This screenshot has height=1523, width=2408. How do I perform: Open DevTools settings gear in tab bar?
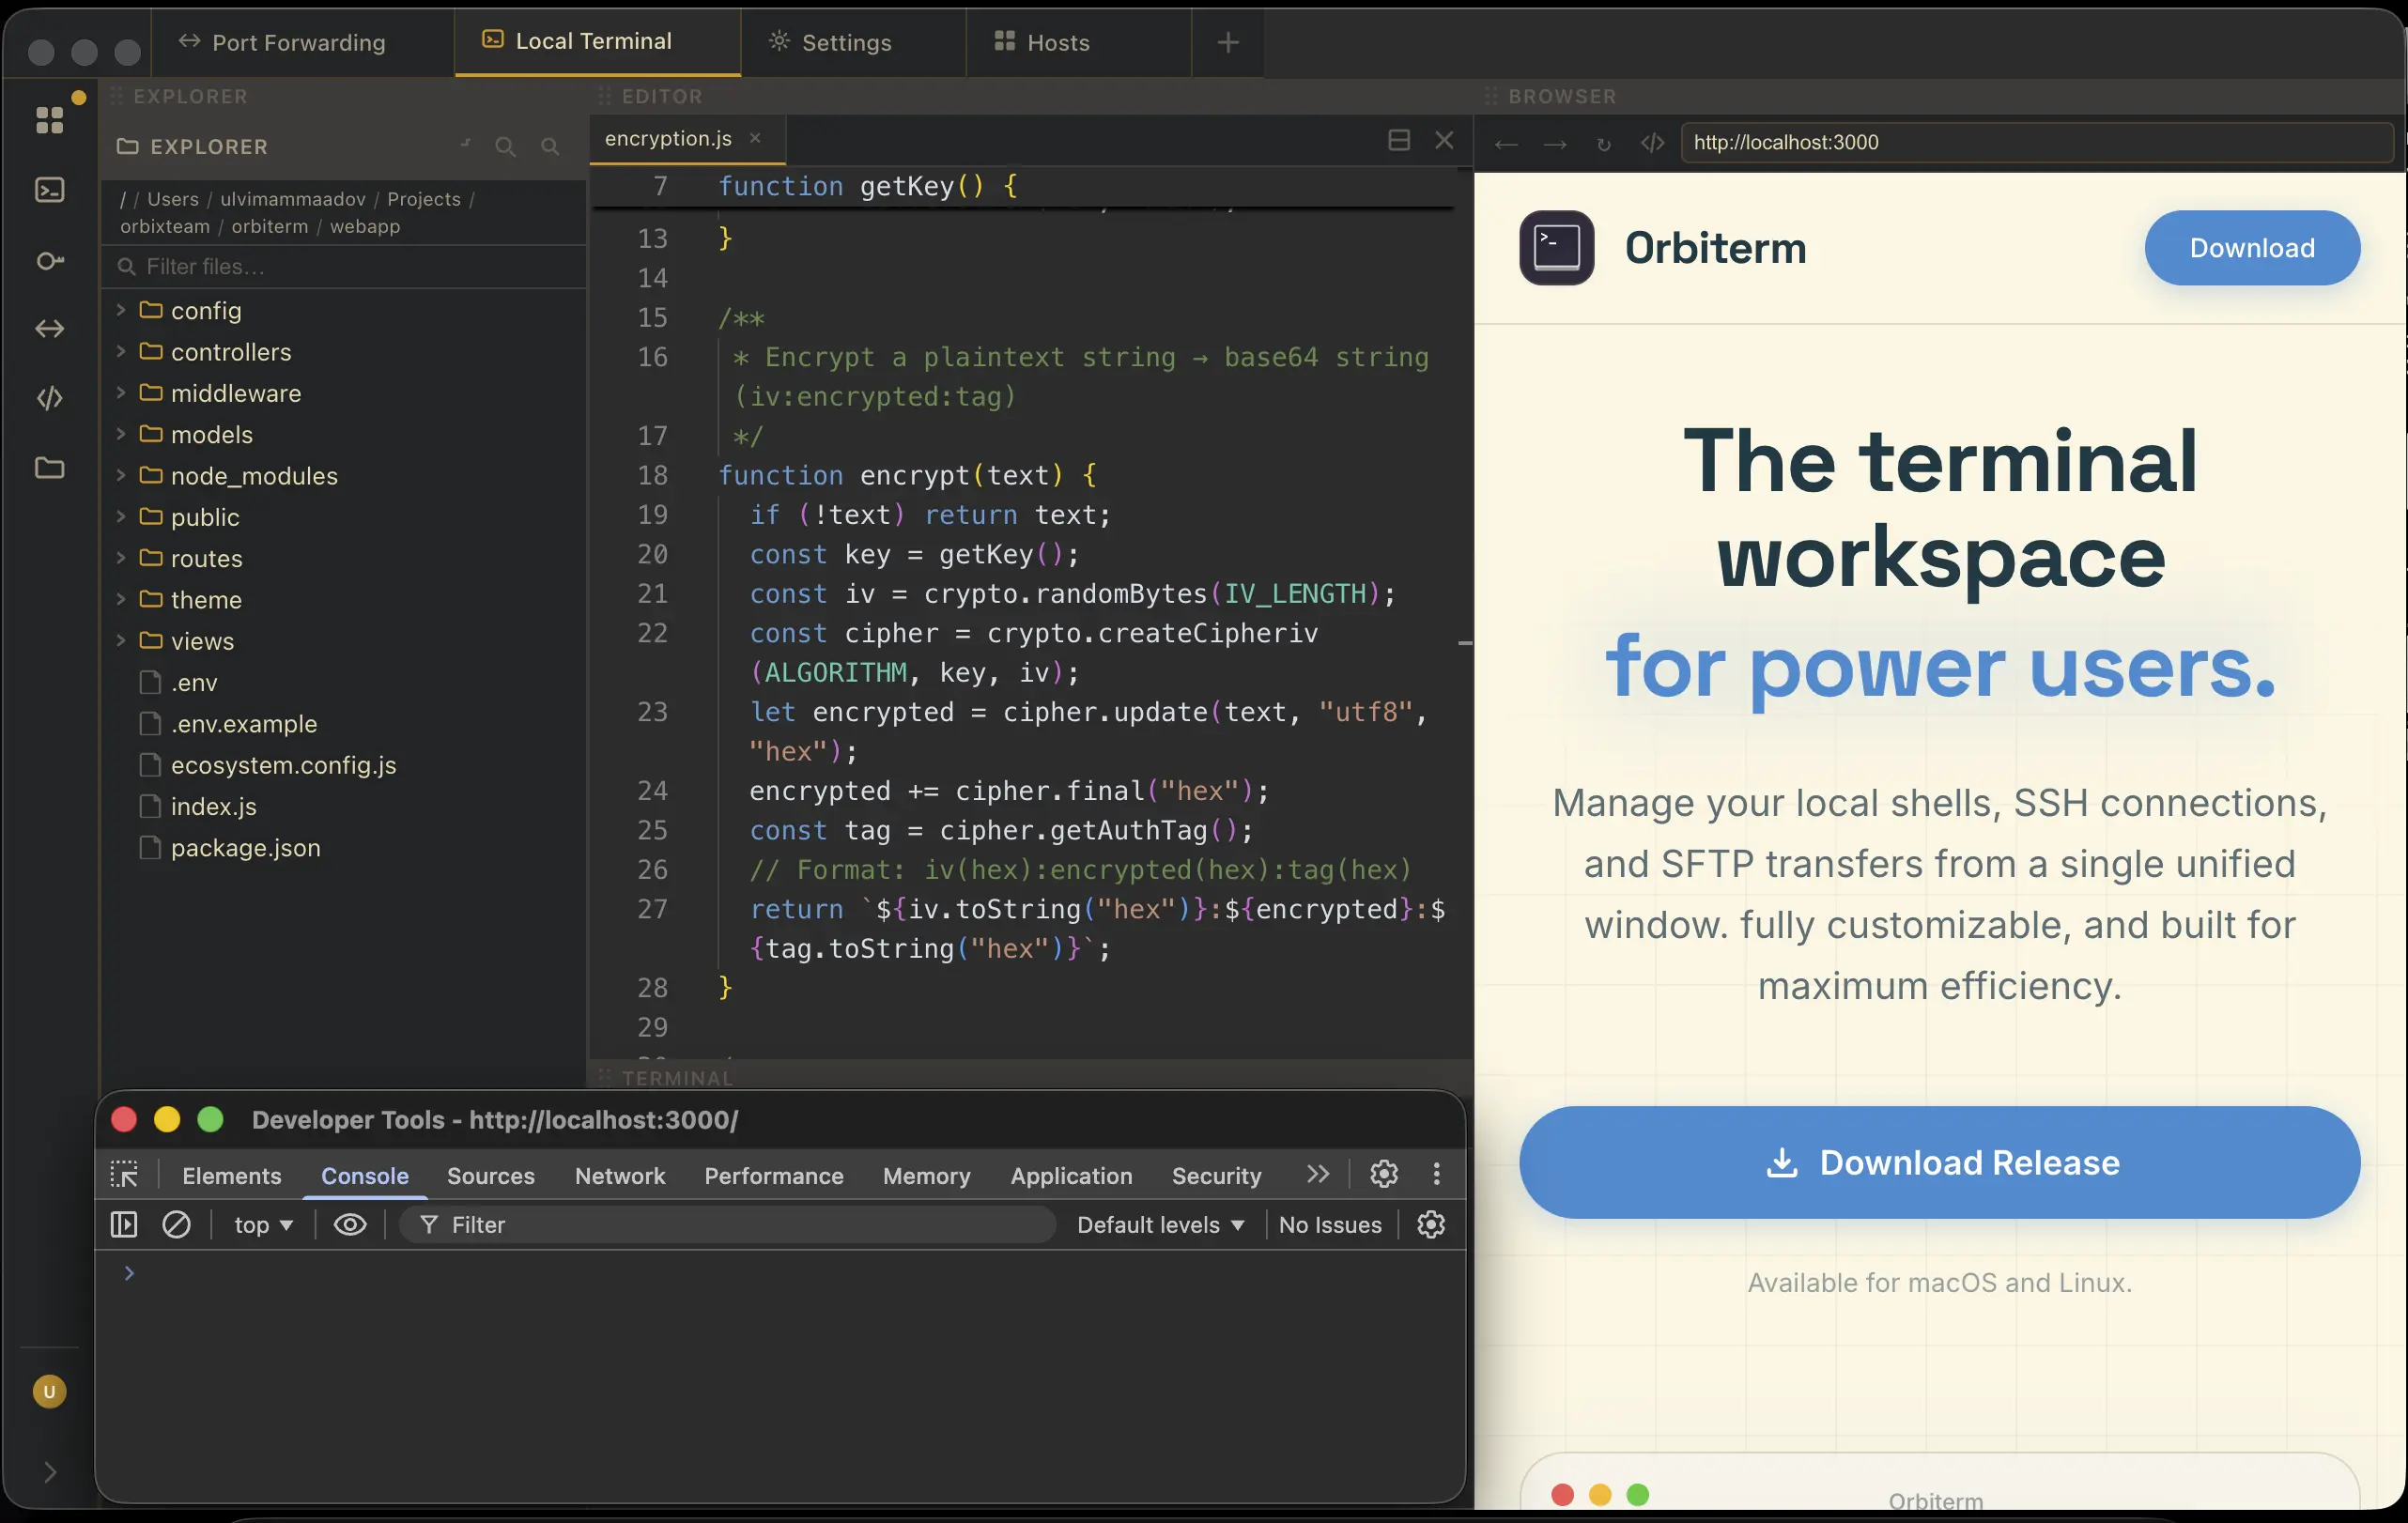[x=1384, y=1174]
